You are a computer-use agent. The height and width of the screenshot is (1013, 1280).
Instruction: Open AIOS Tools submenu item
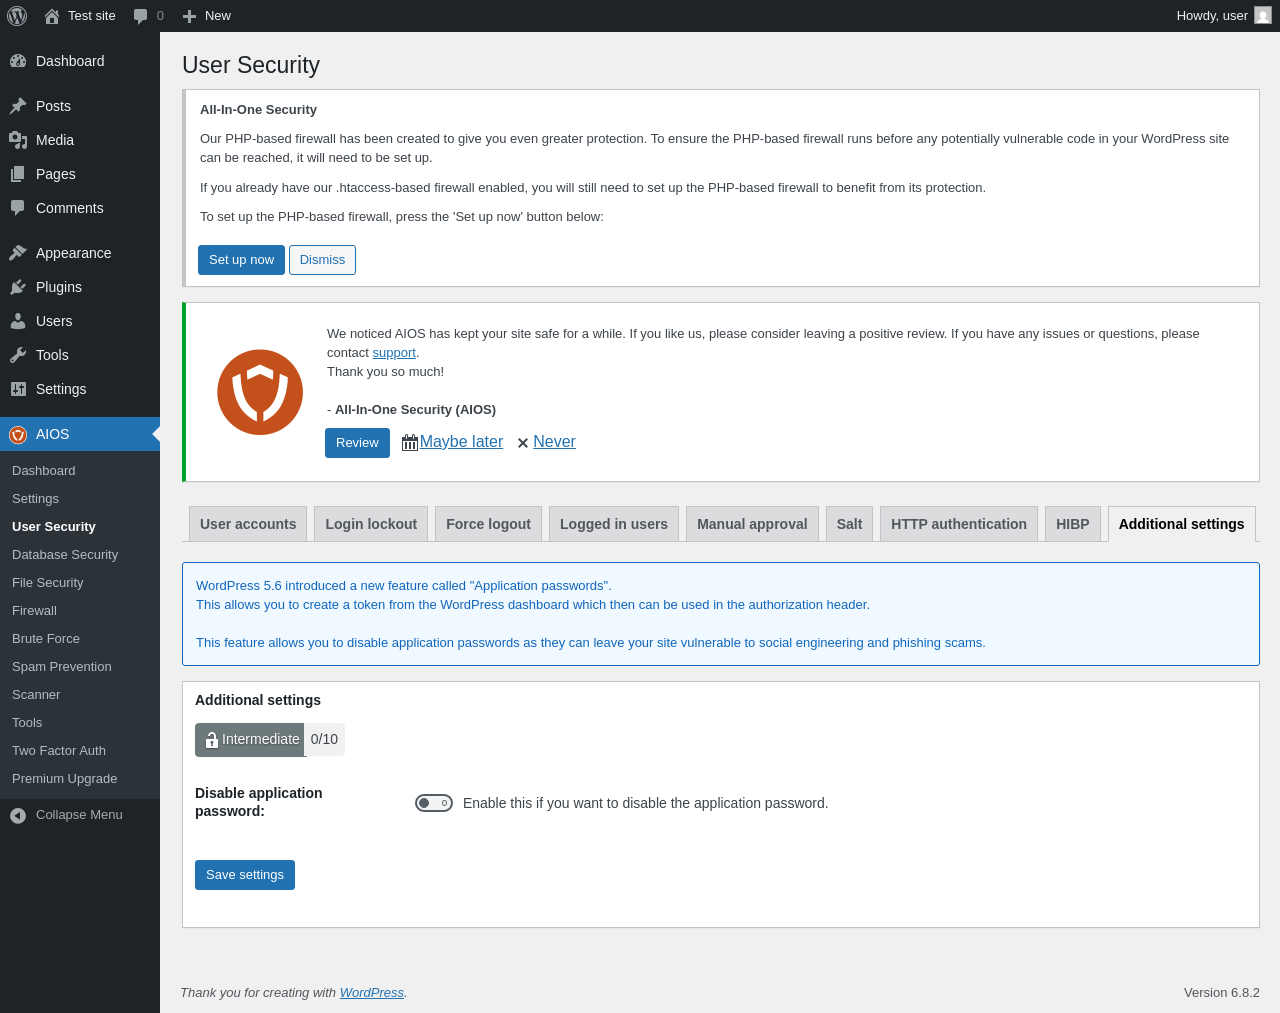(x=80, y=723)
